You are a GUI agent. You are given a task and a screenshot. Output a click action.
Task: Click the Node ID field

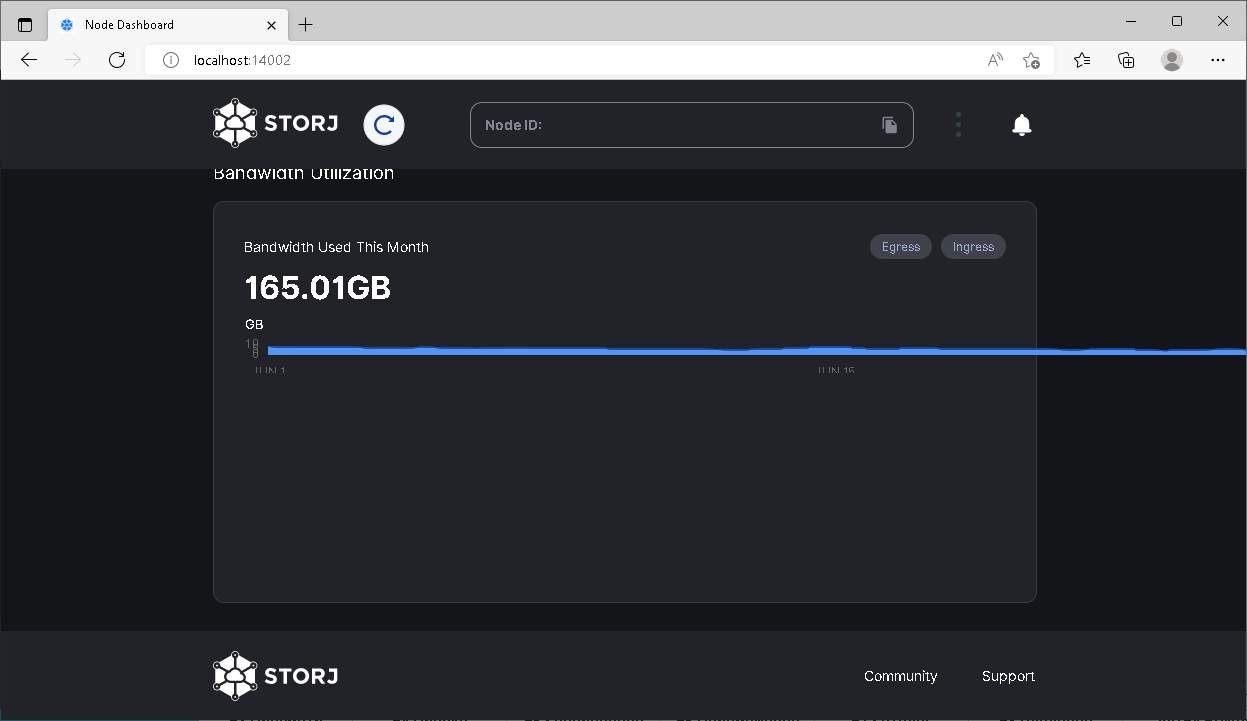[x=692, y=125]
